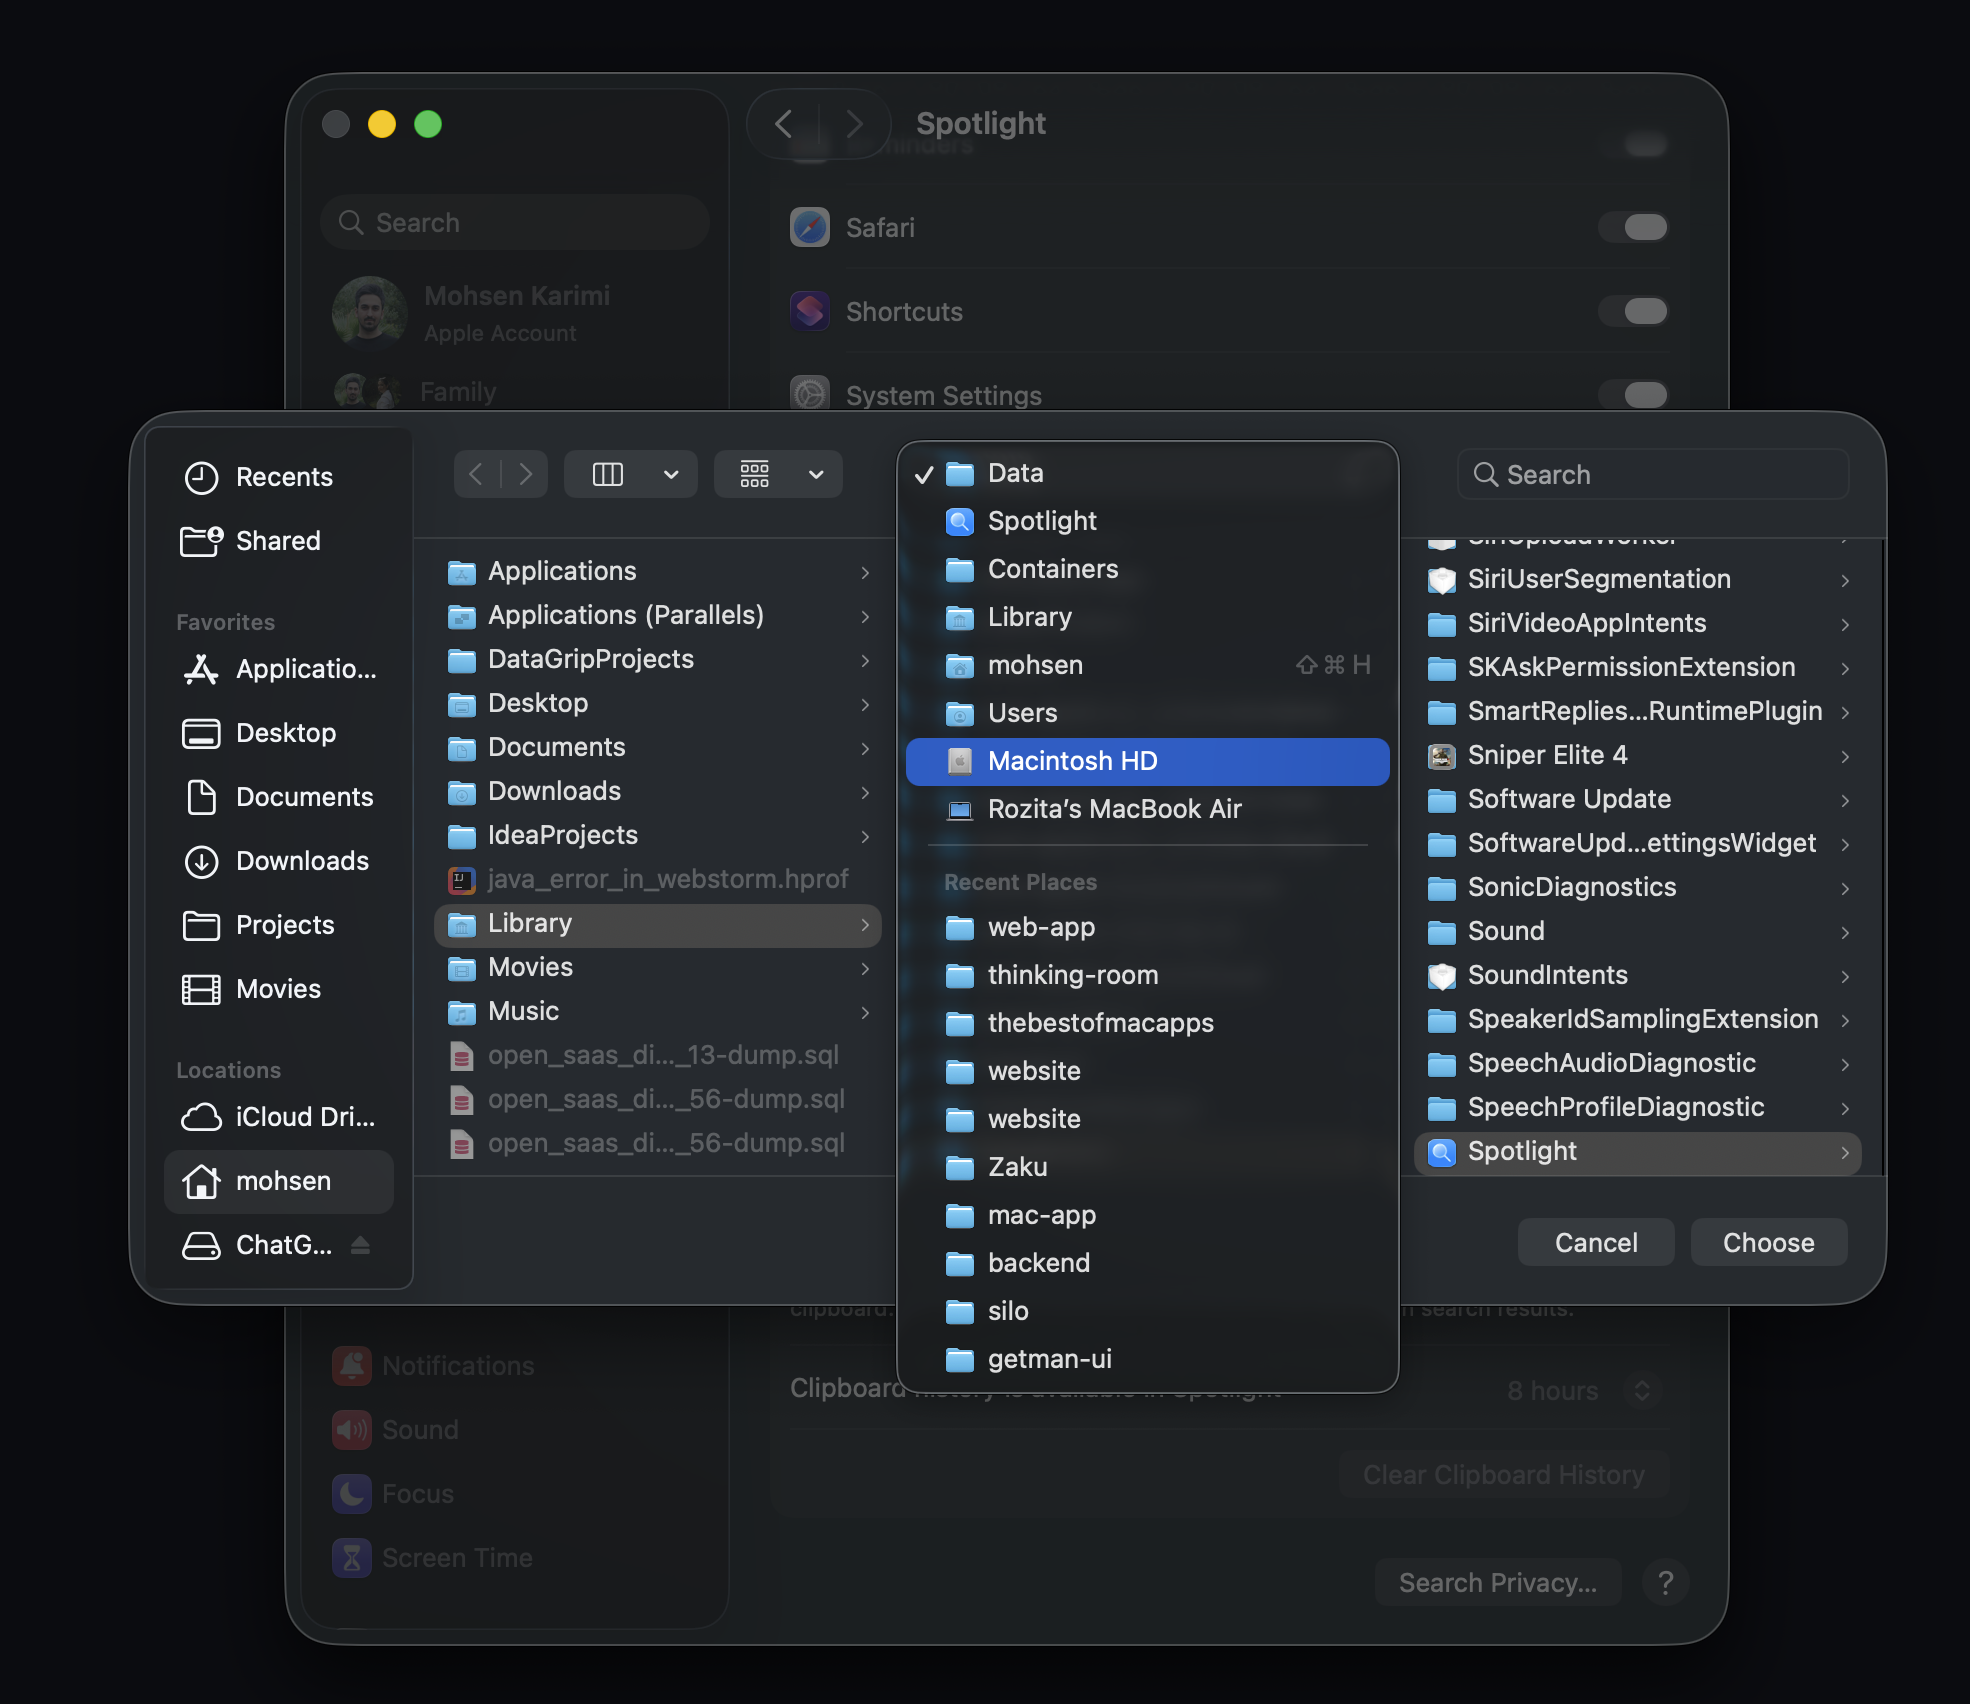Open view mode dropdown arrow
The image size is (1970, 1704).
pos(671,474)
